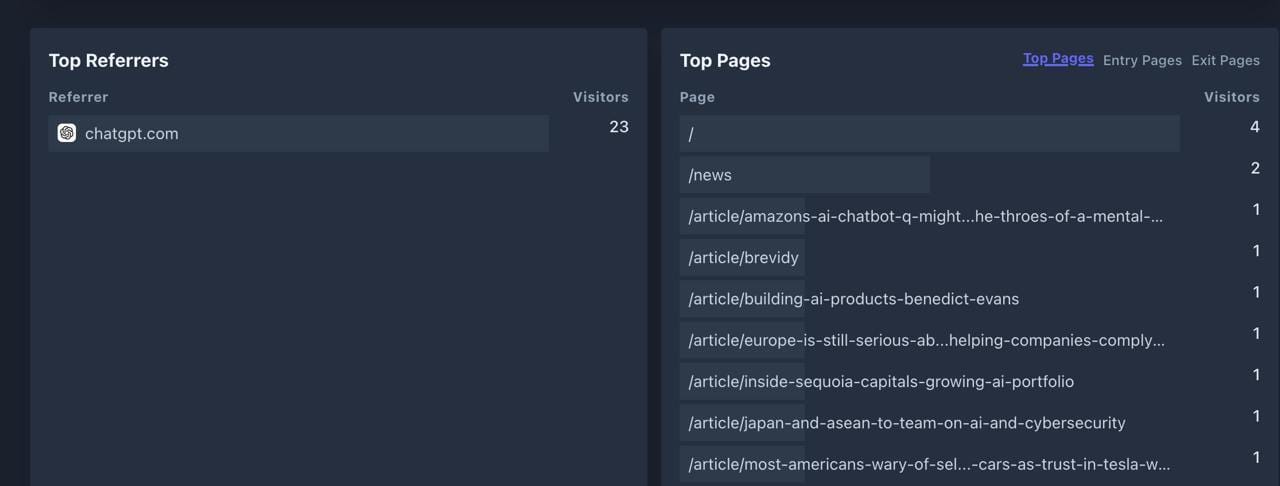Click the Top Pages panel heading

725,61
